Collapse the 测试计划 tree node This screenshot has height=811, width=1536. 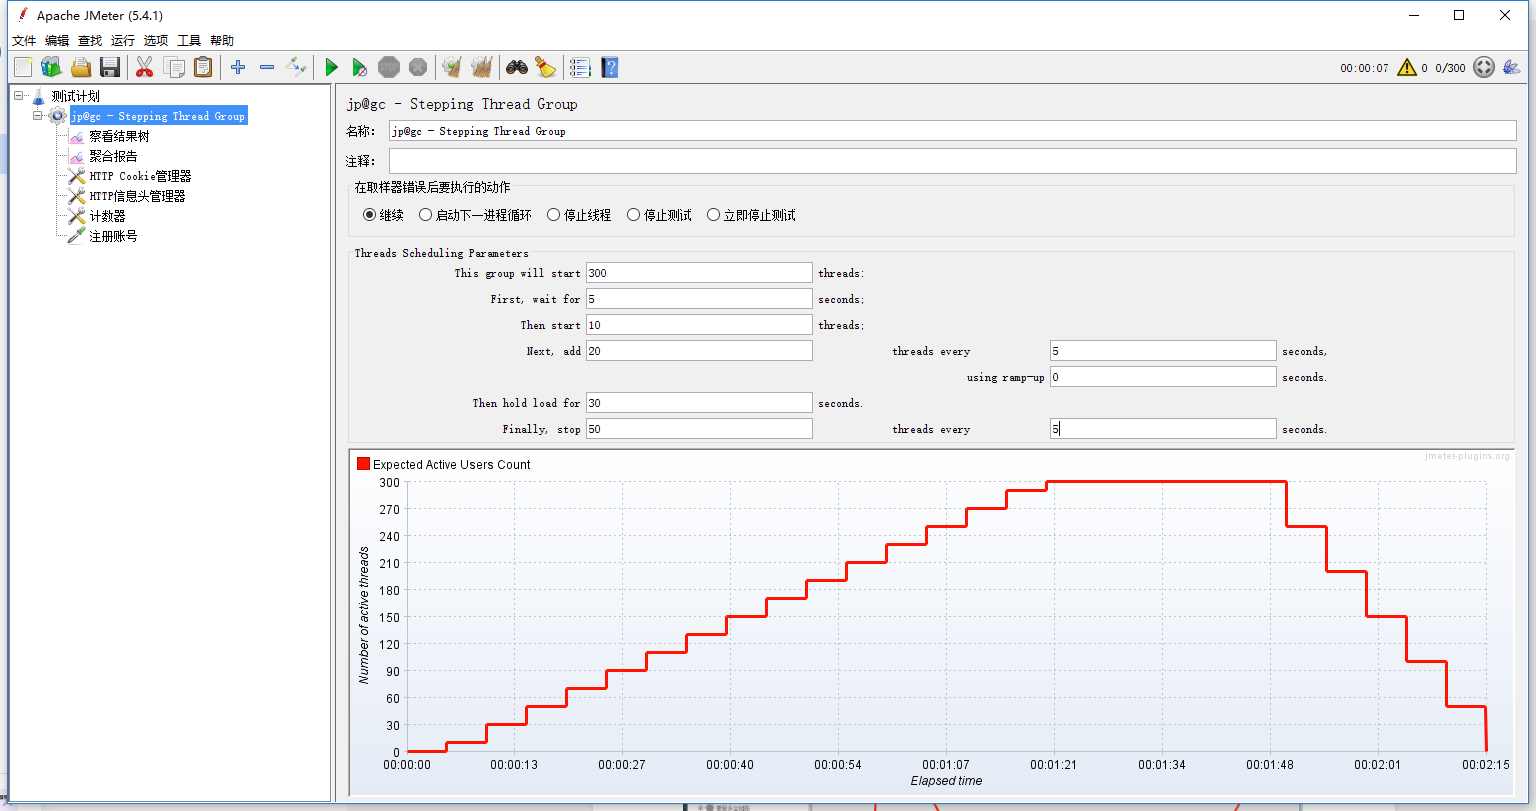click(x=19, y=96)
